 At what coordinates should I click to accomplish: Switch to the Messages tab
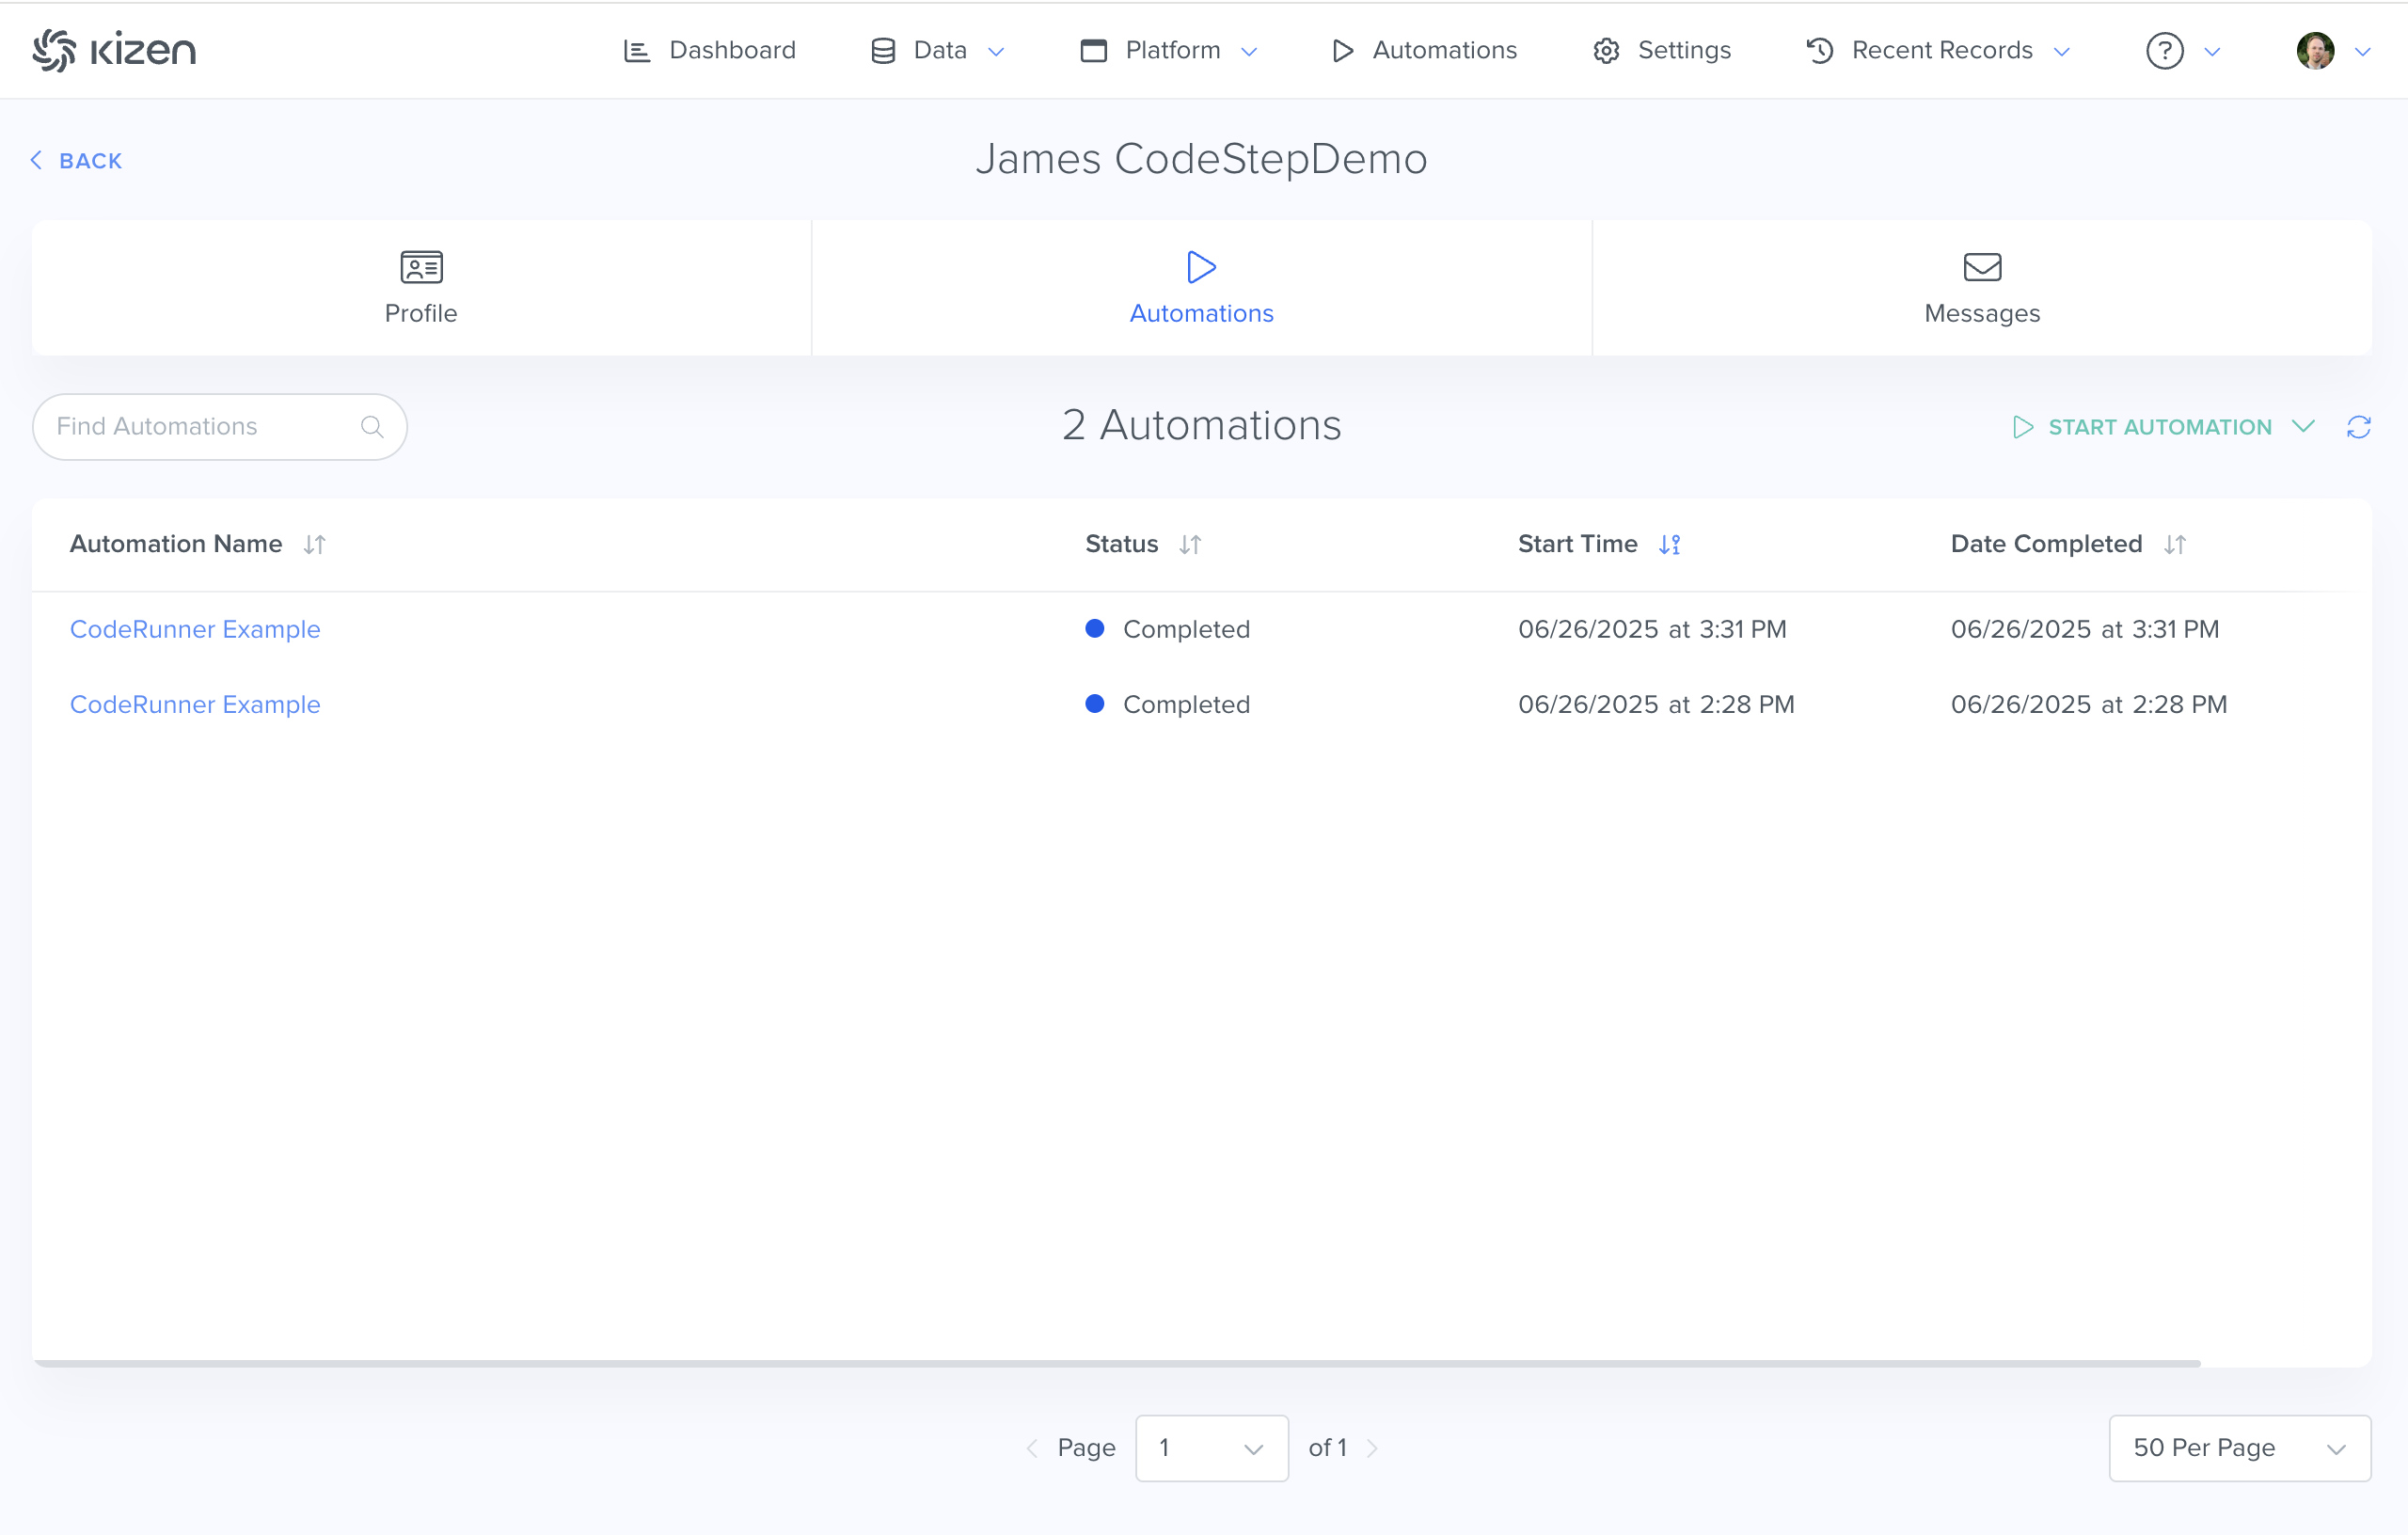click(1982, 288)
